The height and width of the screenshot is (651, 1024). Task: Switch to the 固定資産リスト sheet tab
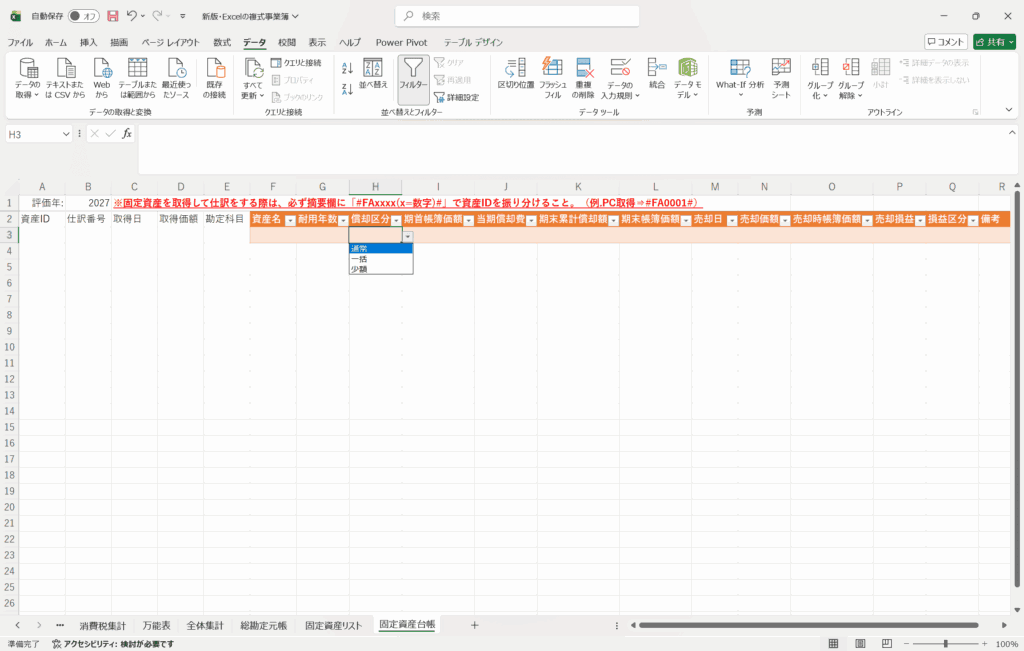coord(333,625)
